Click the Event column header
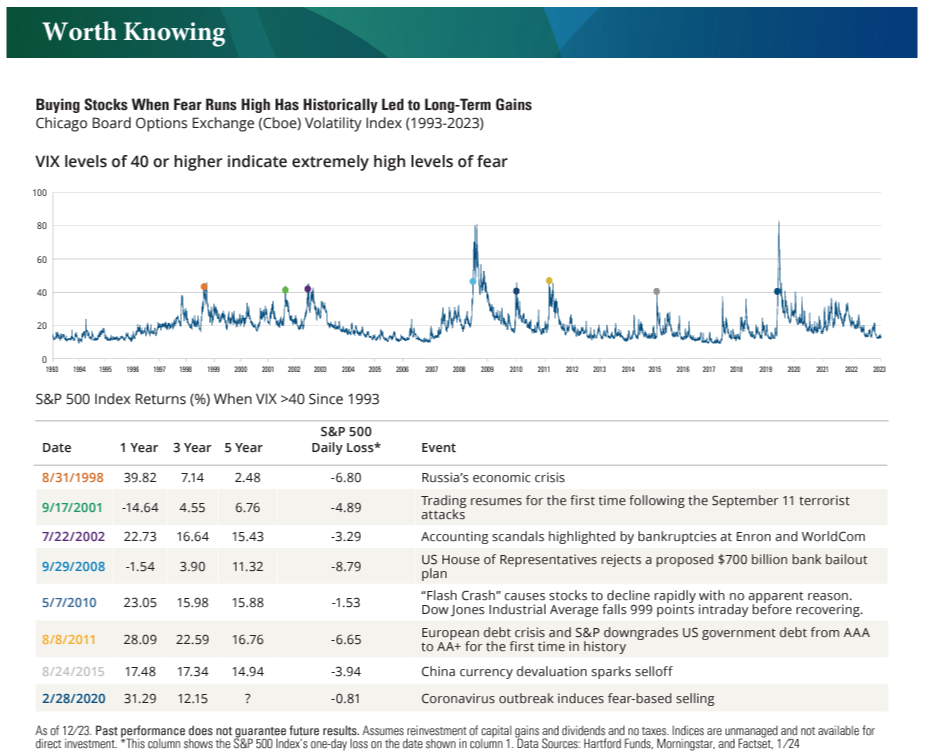The height and width of the screenshot is (756, 925). point(438,448)
